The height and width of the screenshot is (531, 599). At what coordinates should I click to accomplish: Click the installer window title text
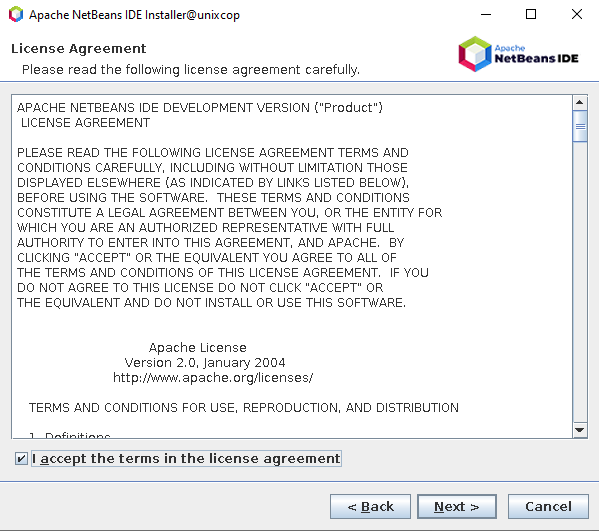coord(134,15)
